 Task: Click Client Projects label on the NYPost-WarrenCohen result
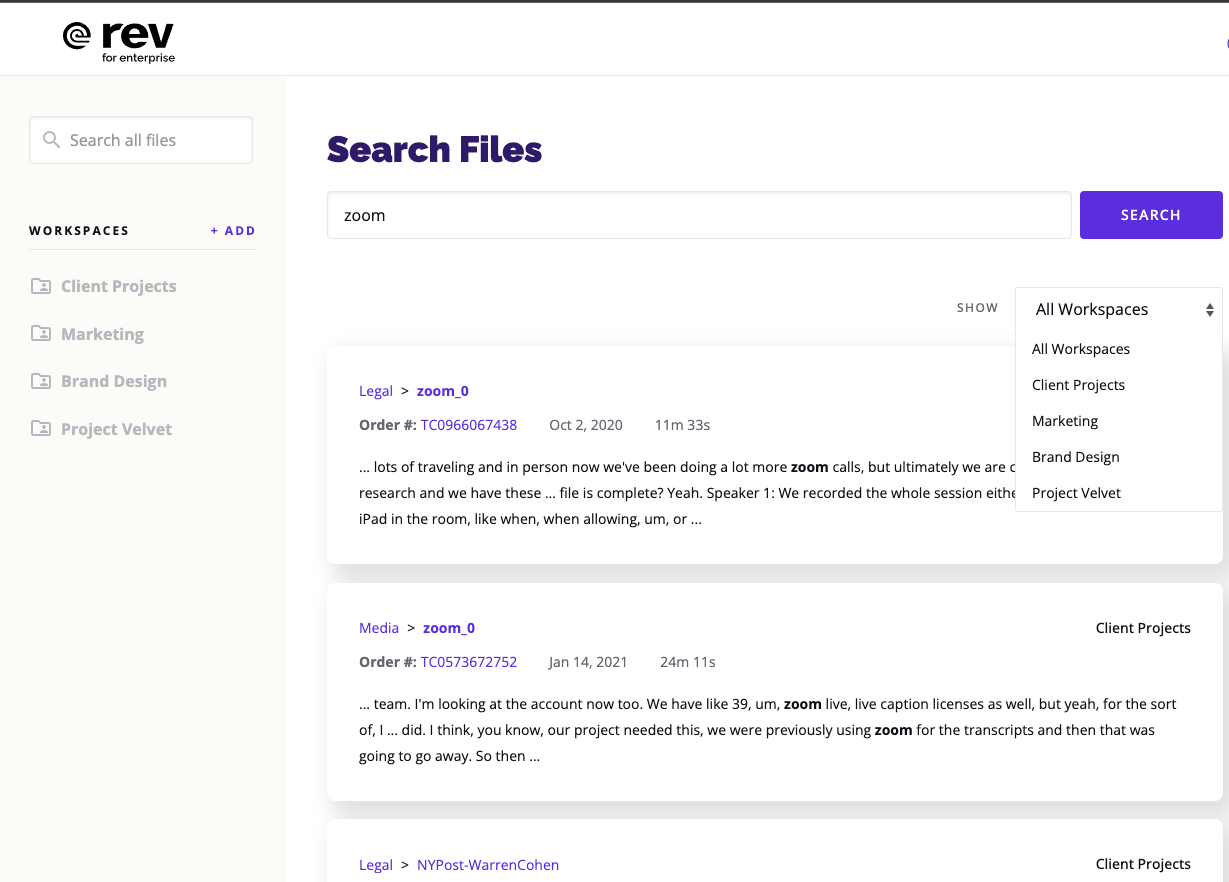click(x=1143, y=864)
